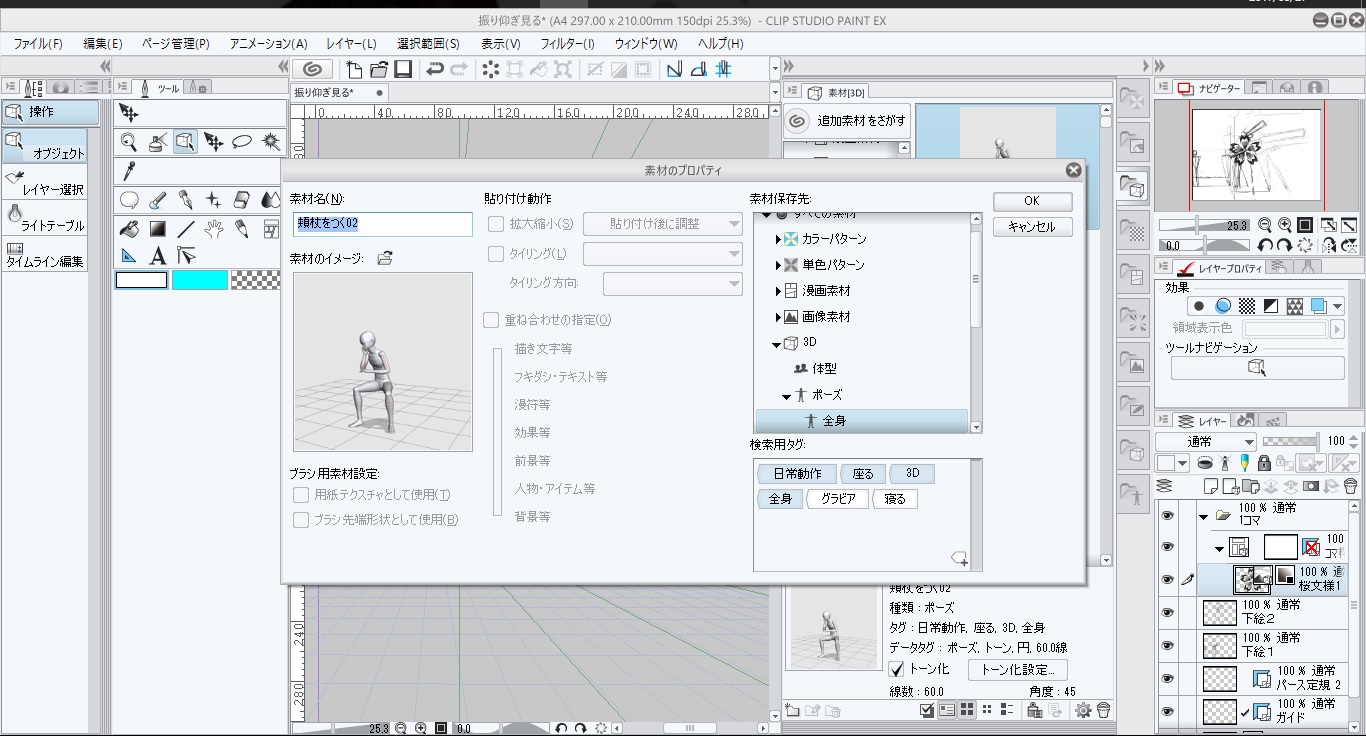The image size is (1366, 736).
Task: Click the CLIP STUDIO spiral icon
Action: point(313,69)
